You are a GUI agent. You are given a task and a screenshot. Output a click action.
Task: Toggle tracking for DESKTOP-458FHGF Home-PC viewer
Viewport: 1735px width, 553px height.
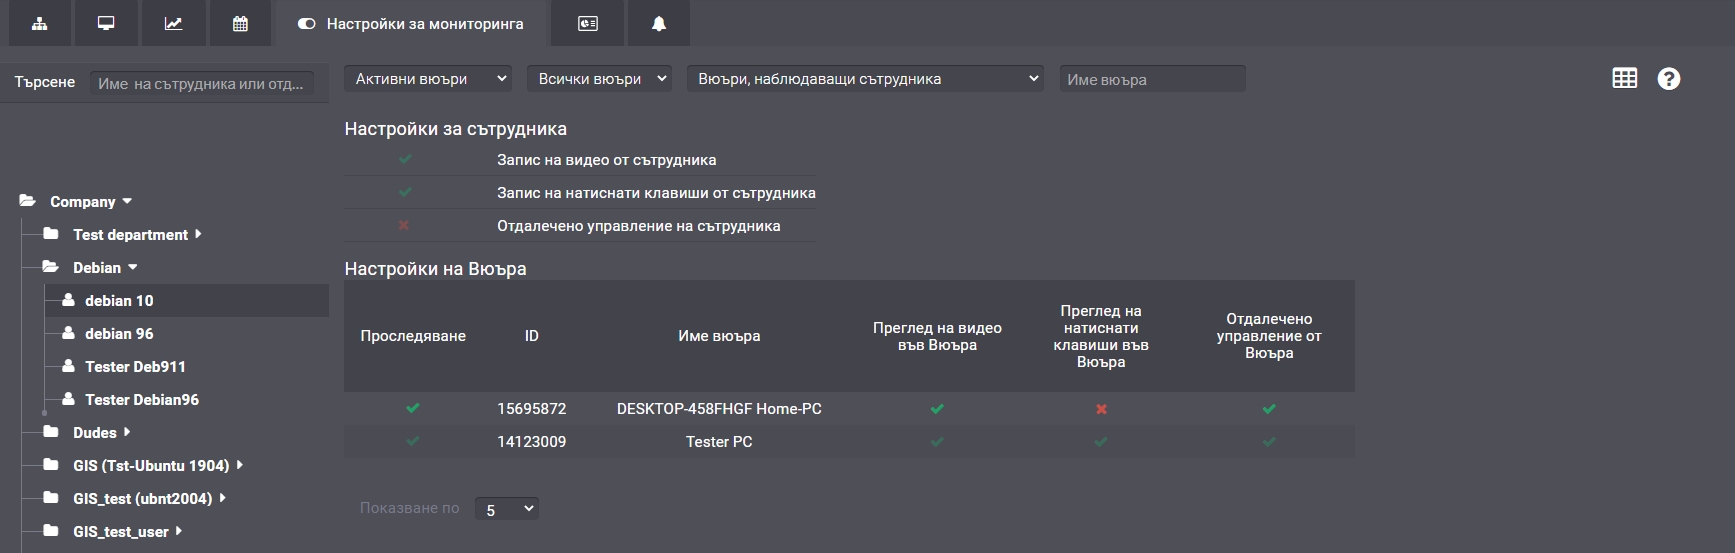pyautogui.click(x=413, y=408)
